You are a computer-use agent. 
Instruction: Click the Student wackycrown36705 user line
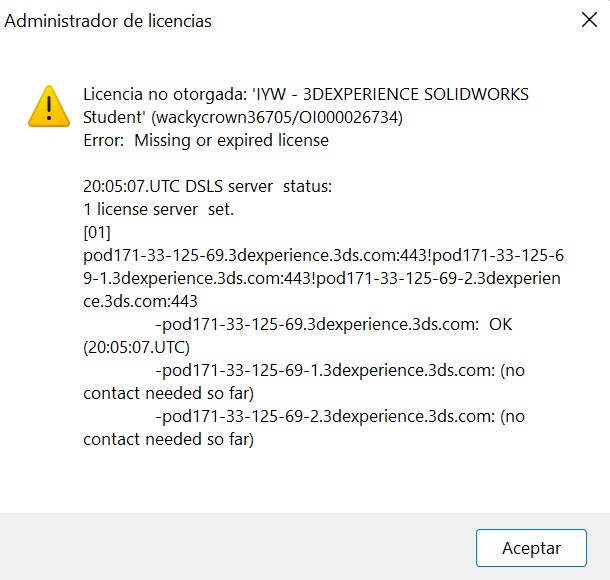pos(245,117)
